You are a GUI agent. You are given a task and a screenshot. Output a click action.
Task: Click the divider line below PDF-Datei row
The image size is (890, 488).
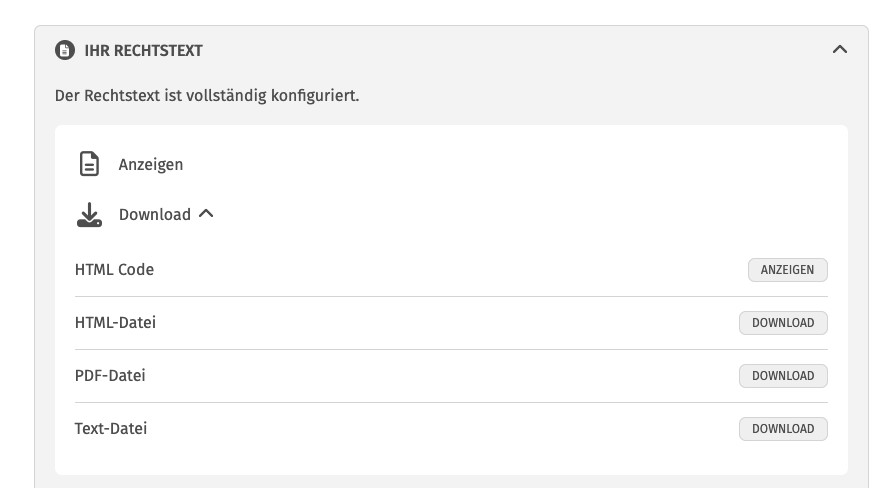click(451, 403)
